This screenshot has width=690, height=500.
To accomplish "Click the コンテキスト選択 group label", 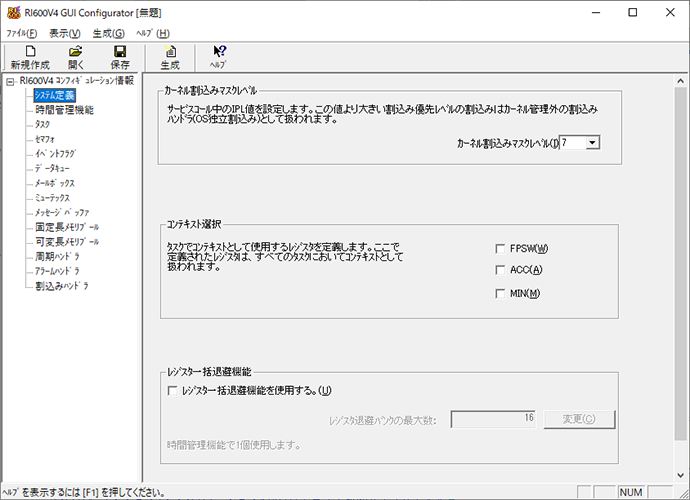I will pos(194,224).
